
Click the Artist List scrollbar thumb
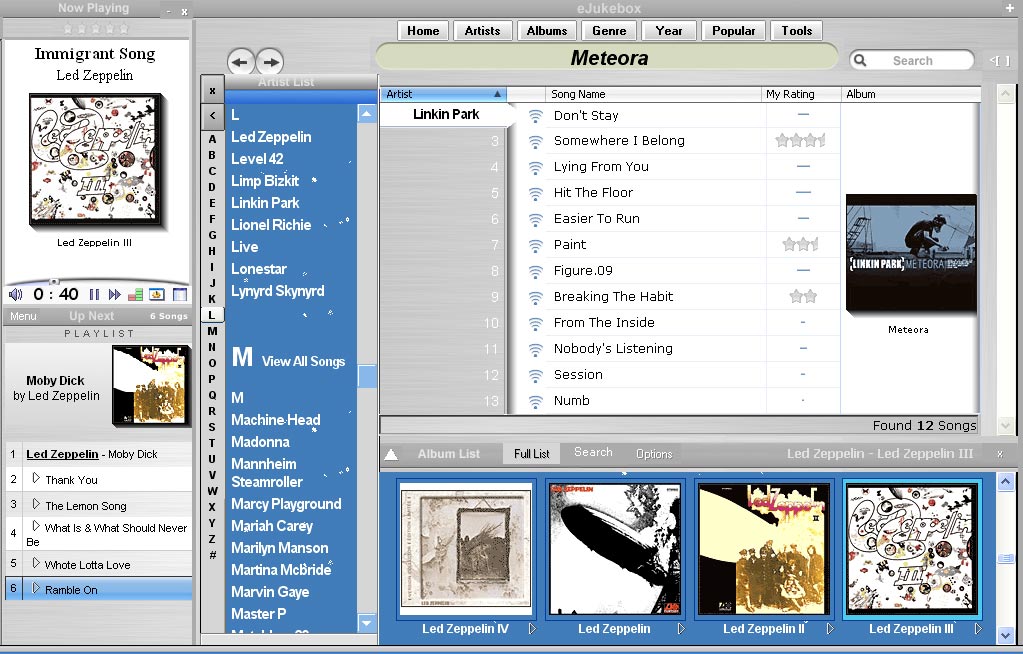click(x=367, y=376)
